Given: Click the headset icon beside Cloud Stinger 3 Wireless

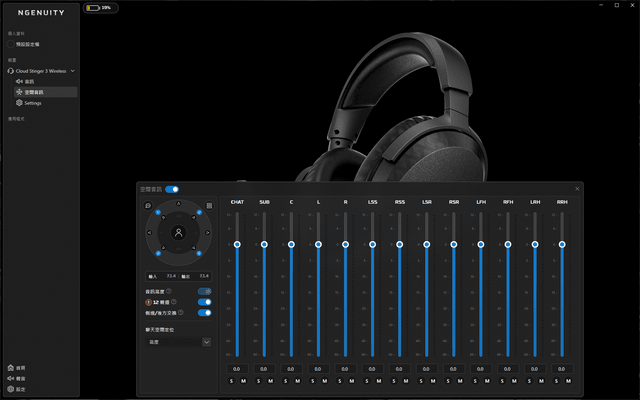Looking at the screenshot, I should 11,71.
